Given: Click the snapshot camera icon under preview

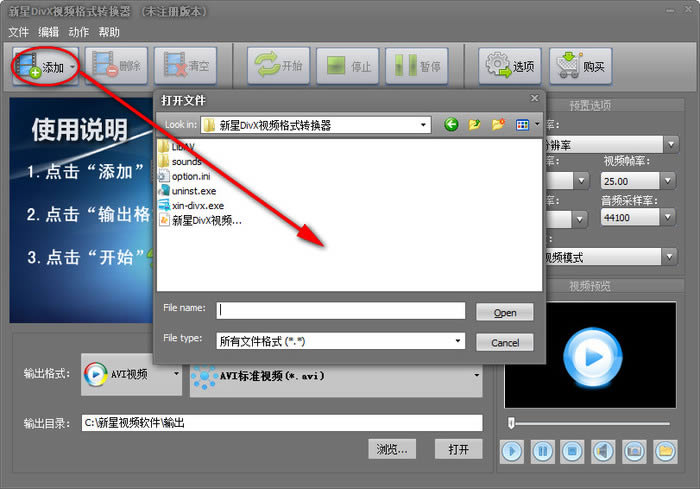Looking at the screenshot, I should click(634, 451).
